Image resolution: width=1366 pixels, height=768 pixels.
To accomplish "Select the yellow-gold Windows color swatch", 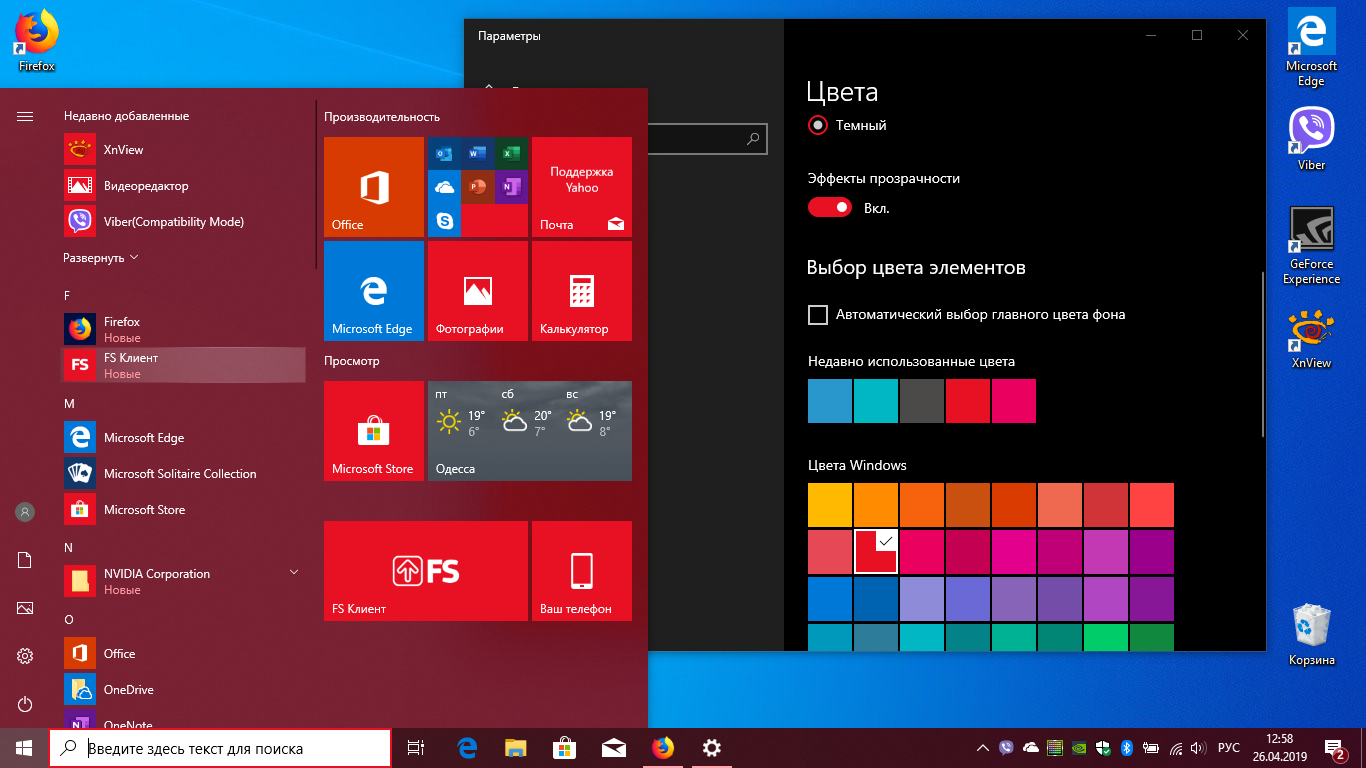I will [830, 505].
